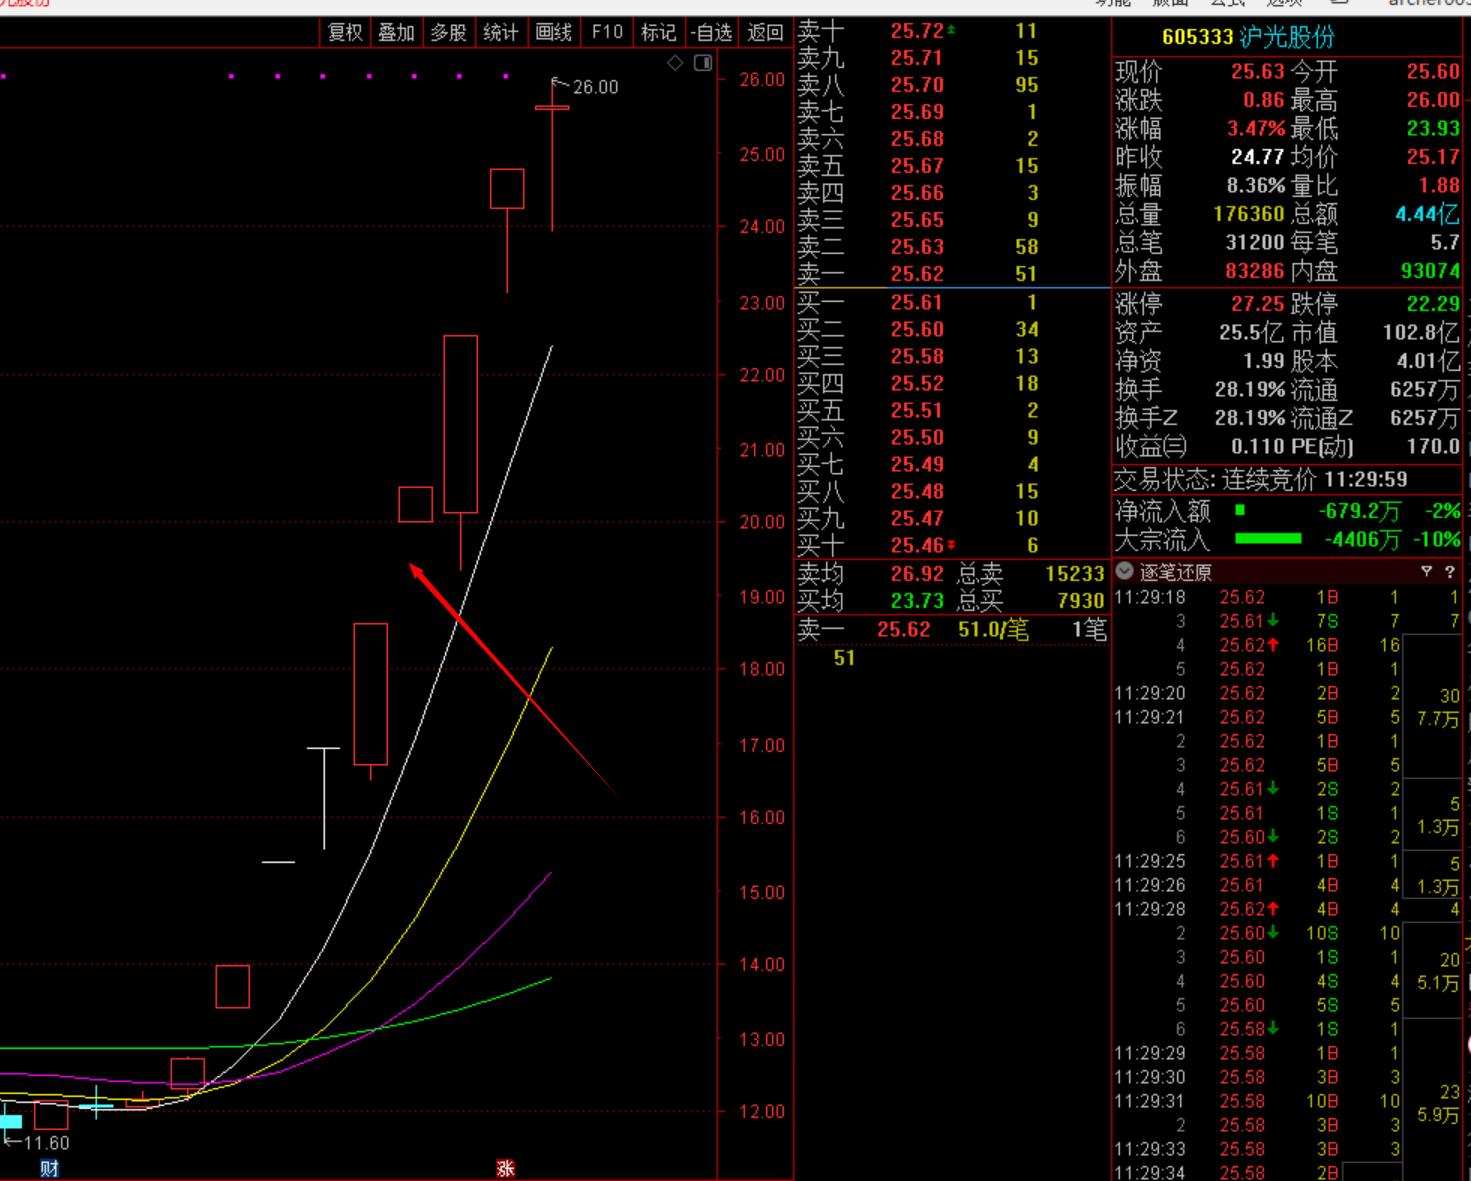This screenshot has width=1471, height=1181.
Task: Click the 11:29:59 trading status time
Action: tap(1366, 480)
